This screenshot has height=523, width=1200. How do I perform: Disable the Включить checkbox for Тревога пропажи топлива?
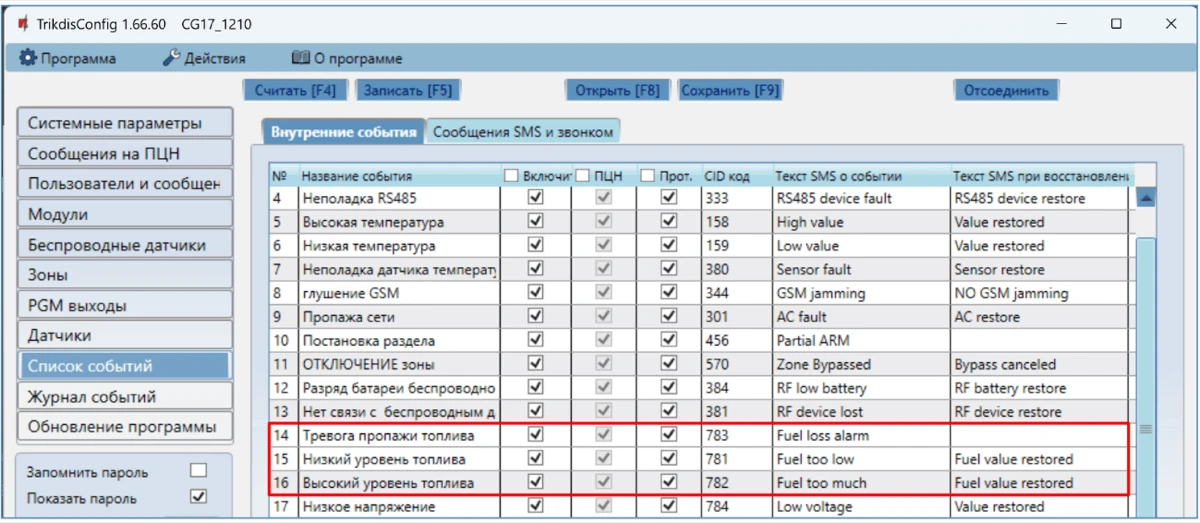[x=535, y=436]
